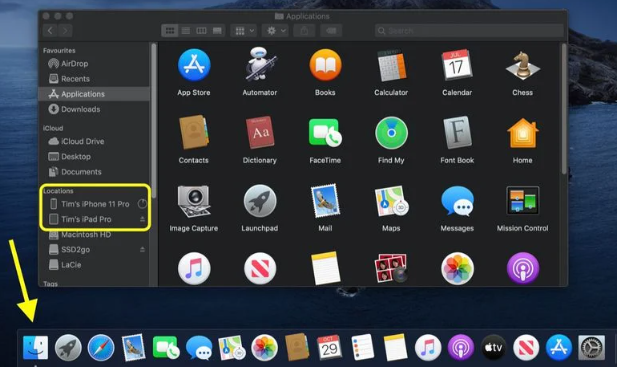617x367 pixels.
Task: Go forward with the Finder forward arrow
Action: [x=65, y=31]
